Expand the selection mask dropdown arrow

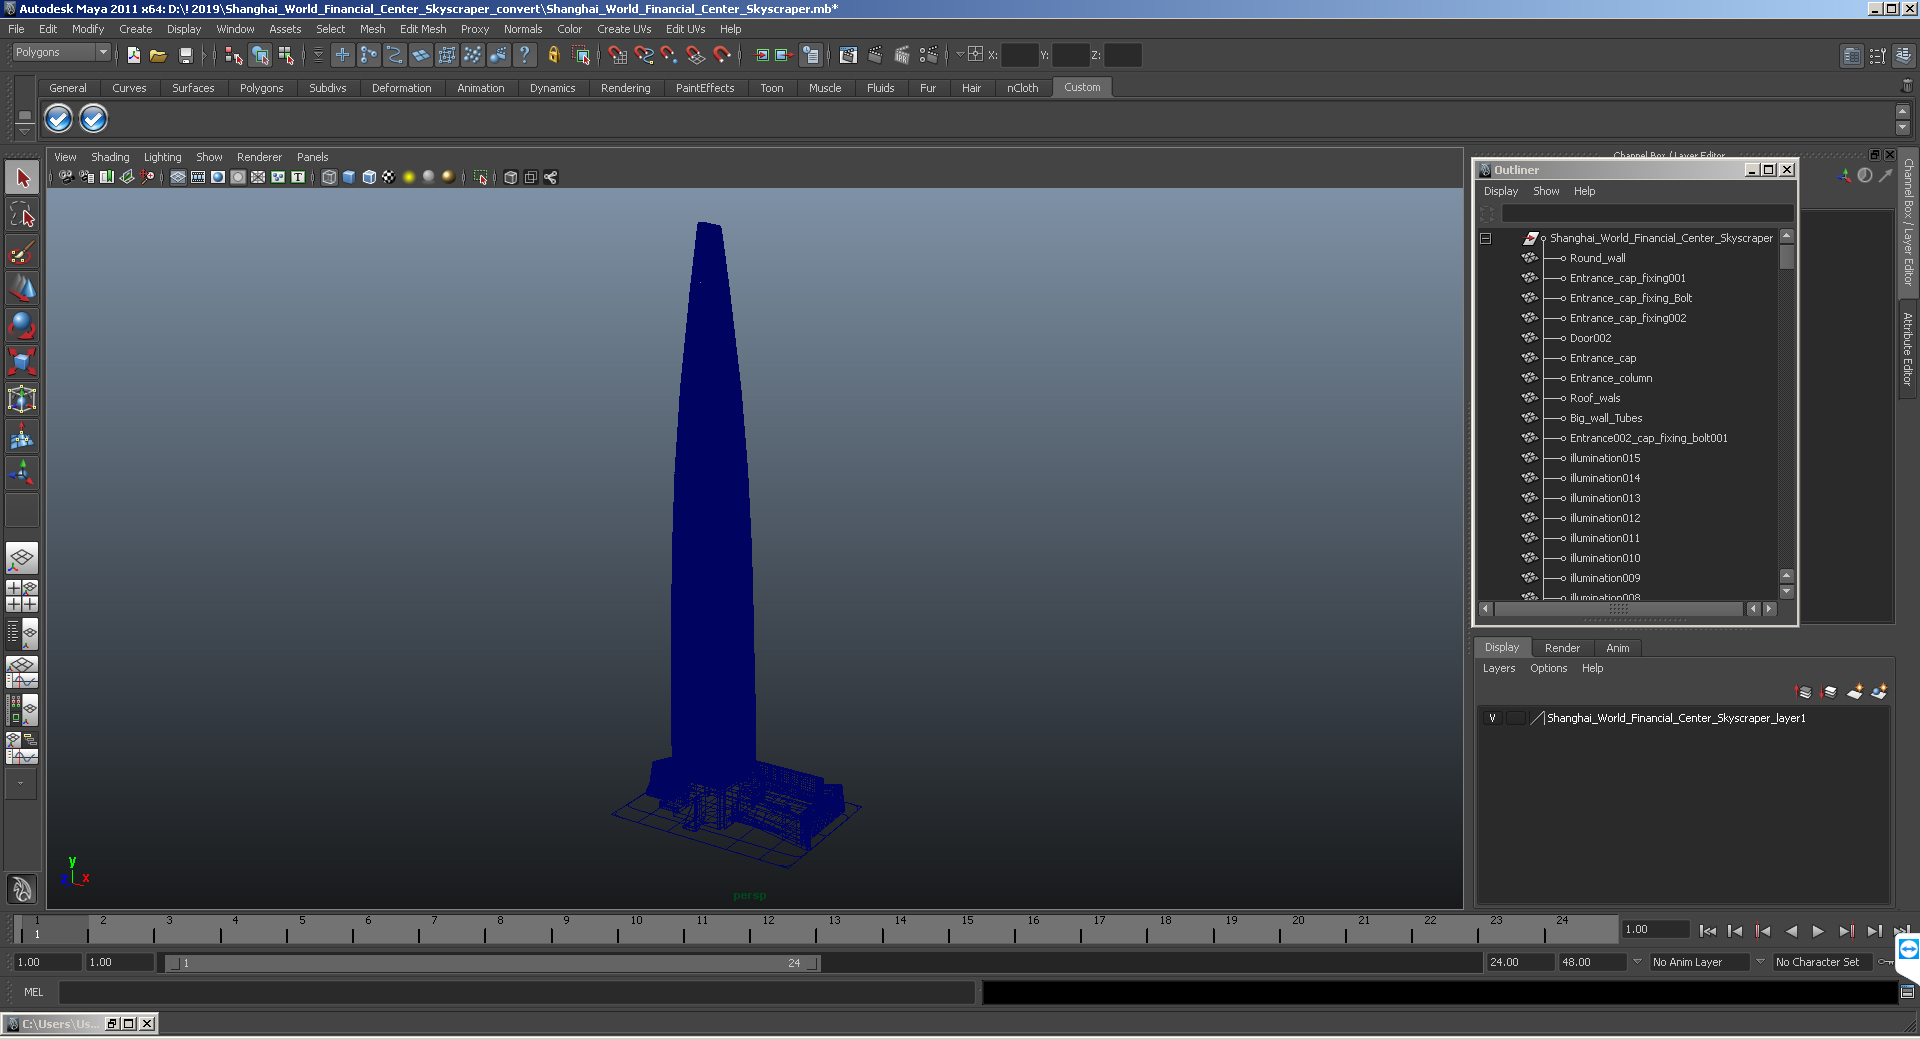318,55
